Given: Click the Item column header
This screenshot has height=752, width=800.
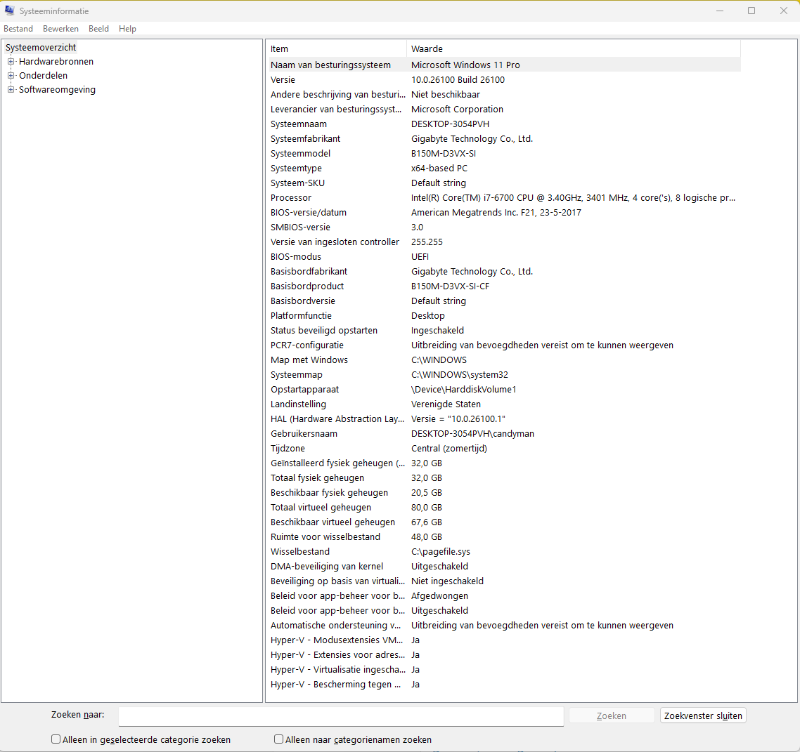Looking at the screenshot, I should tap(336, 49).
